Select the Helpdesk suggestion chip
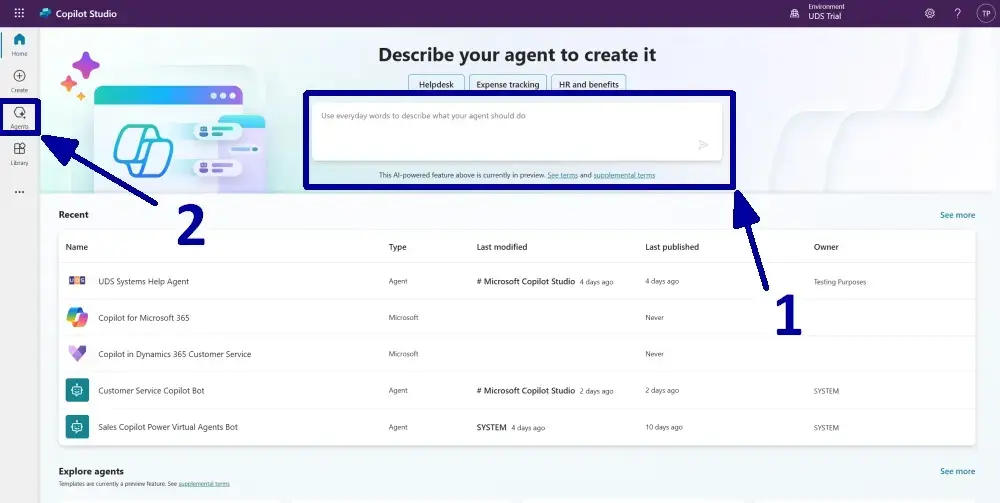 pos(436,84)
